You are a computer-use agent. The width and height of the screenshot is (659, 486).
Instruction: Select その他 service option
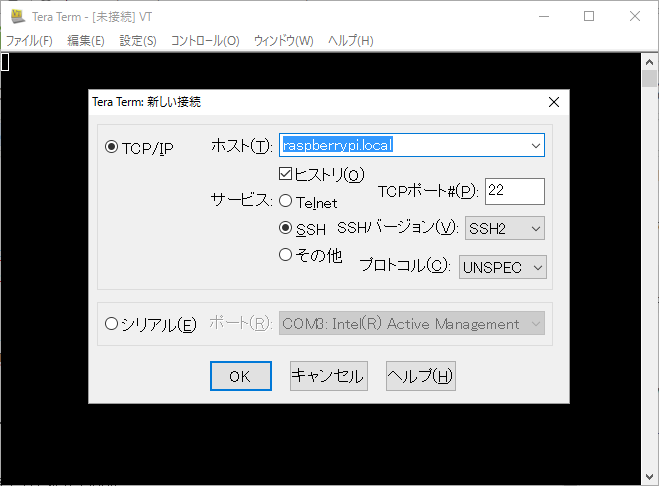(x=285, y=254)
